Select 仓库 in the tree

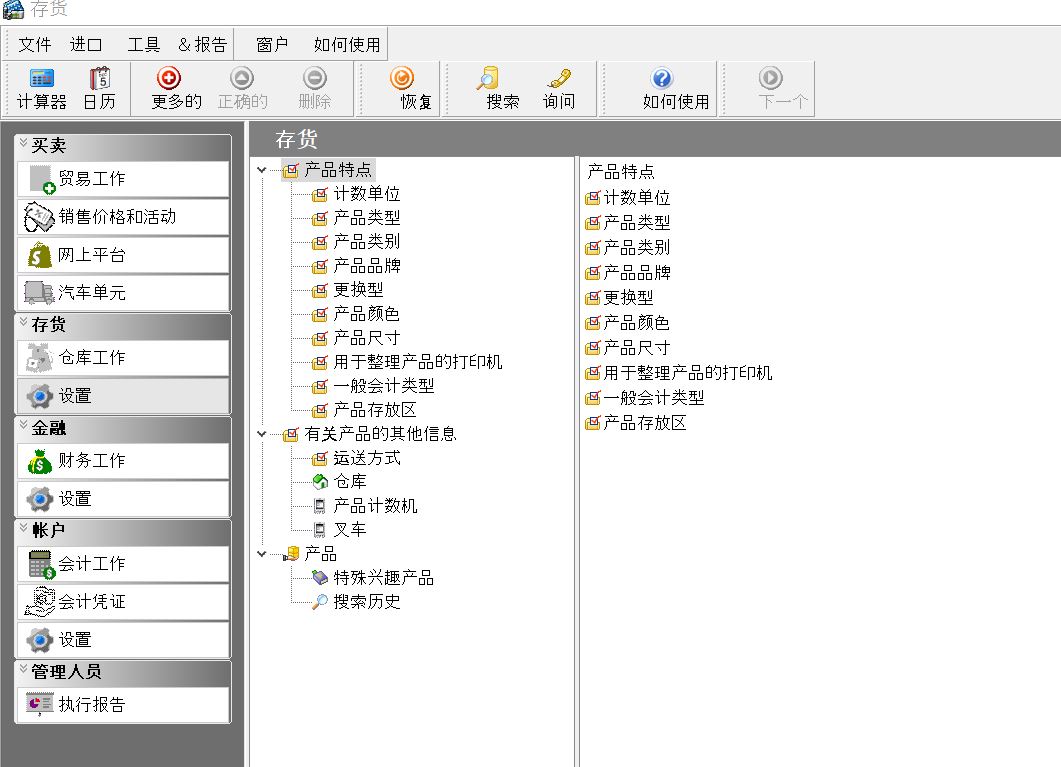pos(349,482)
